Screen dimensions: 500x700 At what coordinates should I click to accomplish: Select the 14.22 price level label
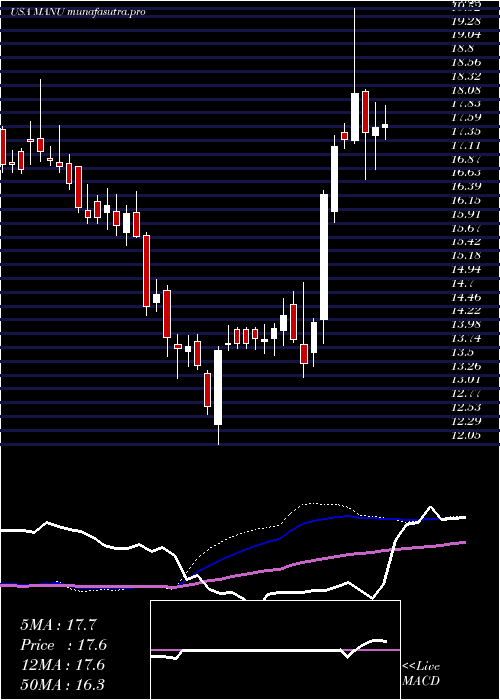tap(467, 311)
